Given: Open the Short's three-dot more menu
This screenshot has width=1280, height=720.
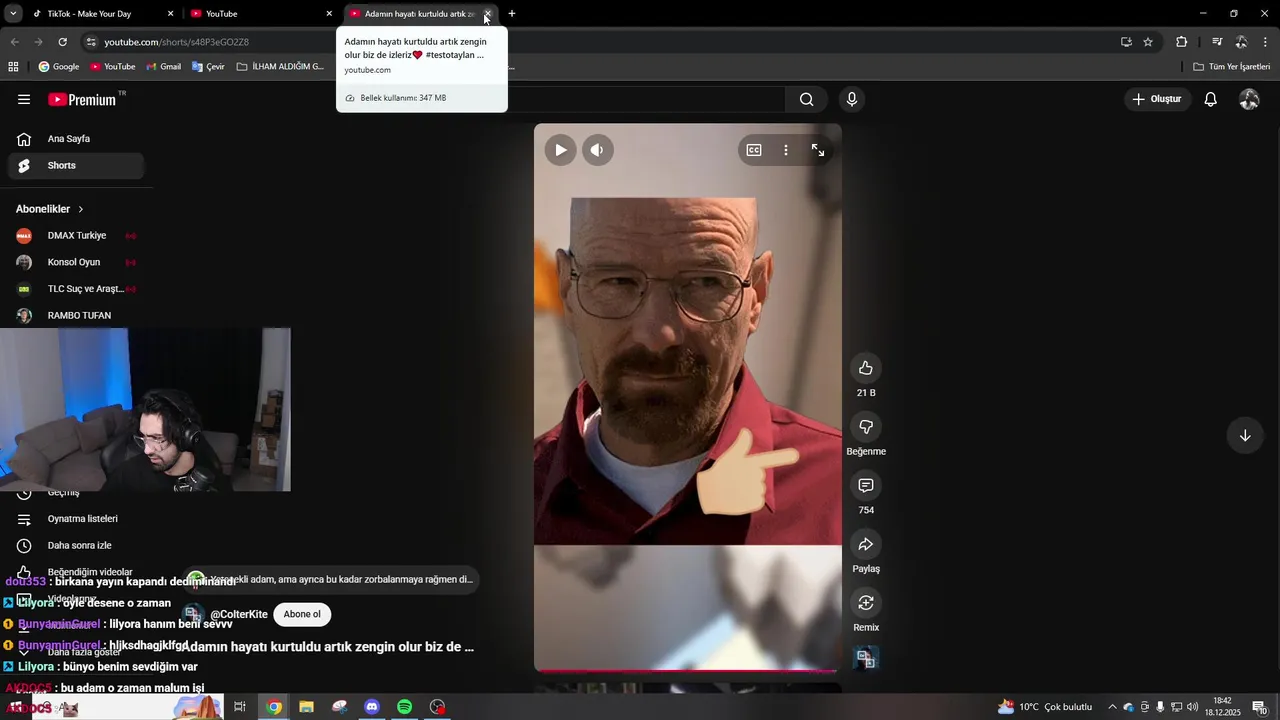Looking at the screenshot, I should click(x=786, y=150).
